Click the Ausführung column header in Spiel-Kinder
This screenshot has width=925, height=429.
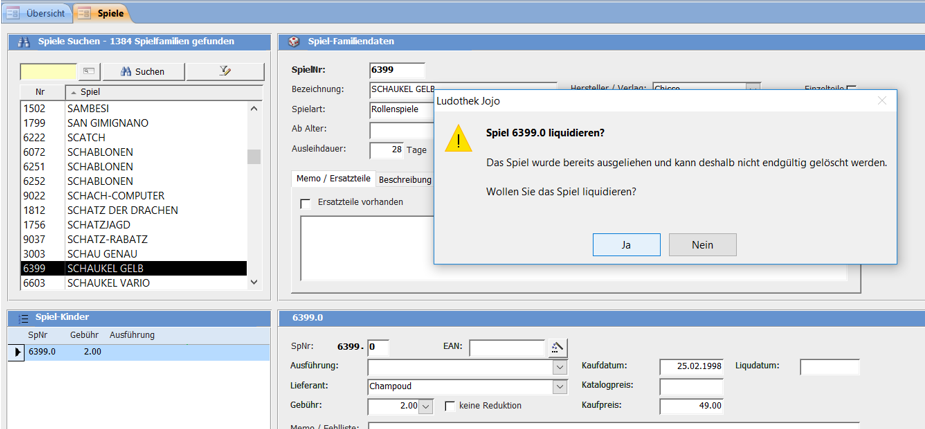point(132,335)
